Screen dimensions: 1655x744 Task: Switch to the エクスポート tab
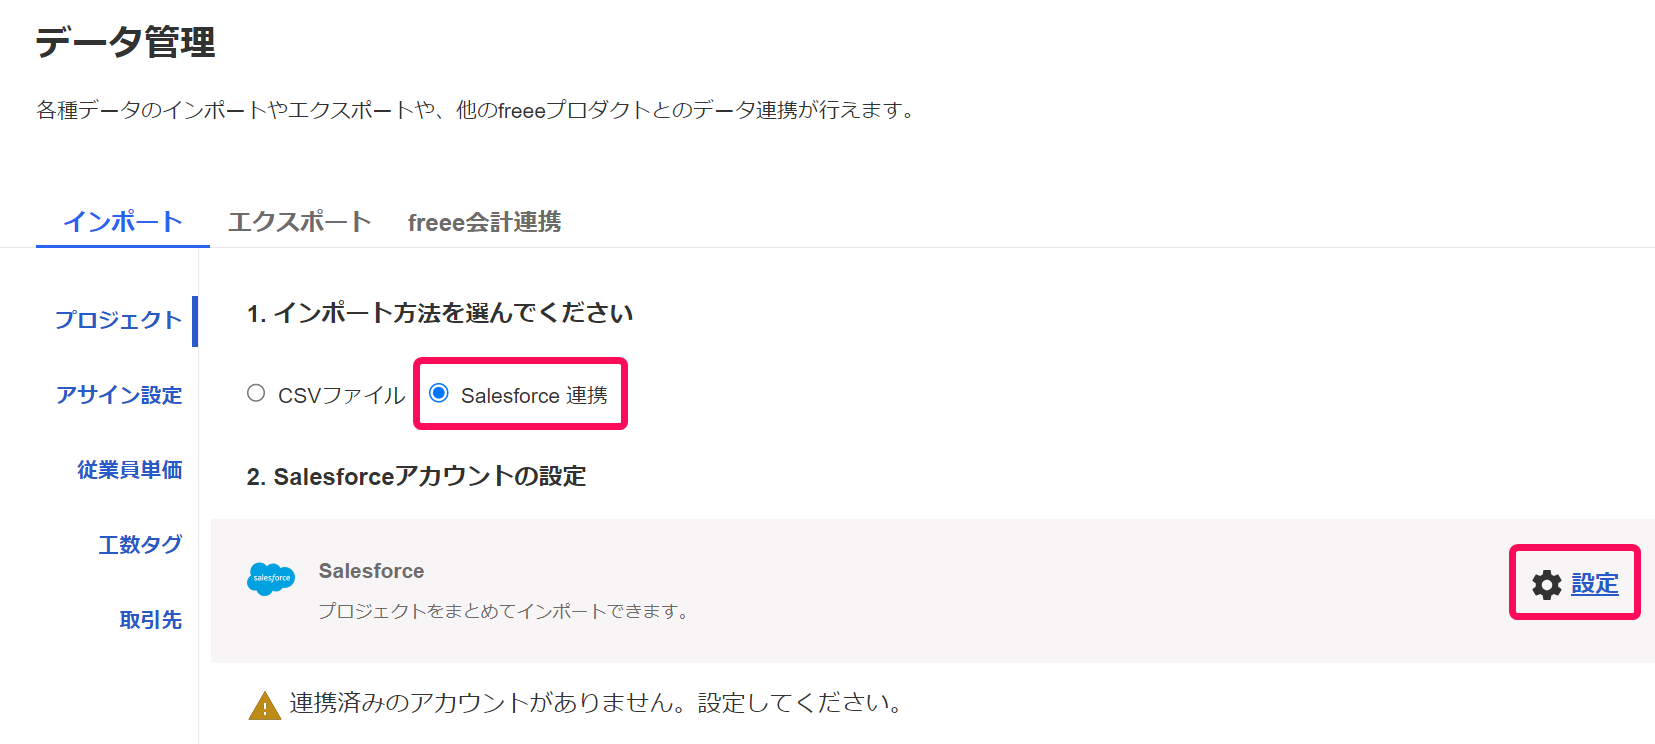pos(299,222)
